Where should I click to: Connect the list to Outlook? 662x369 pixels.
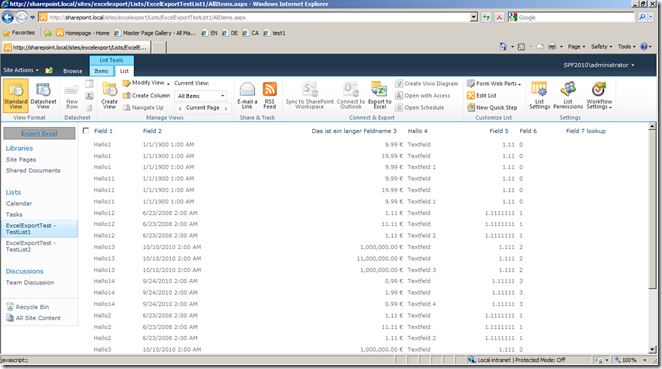(351, 95)
